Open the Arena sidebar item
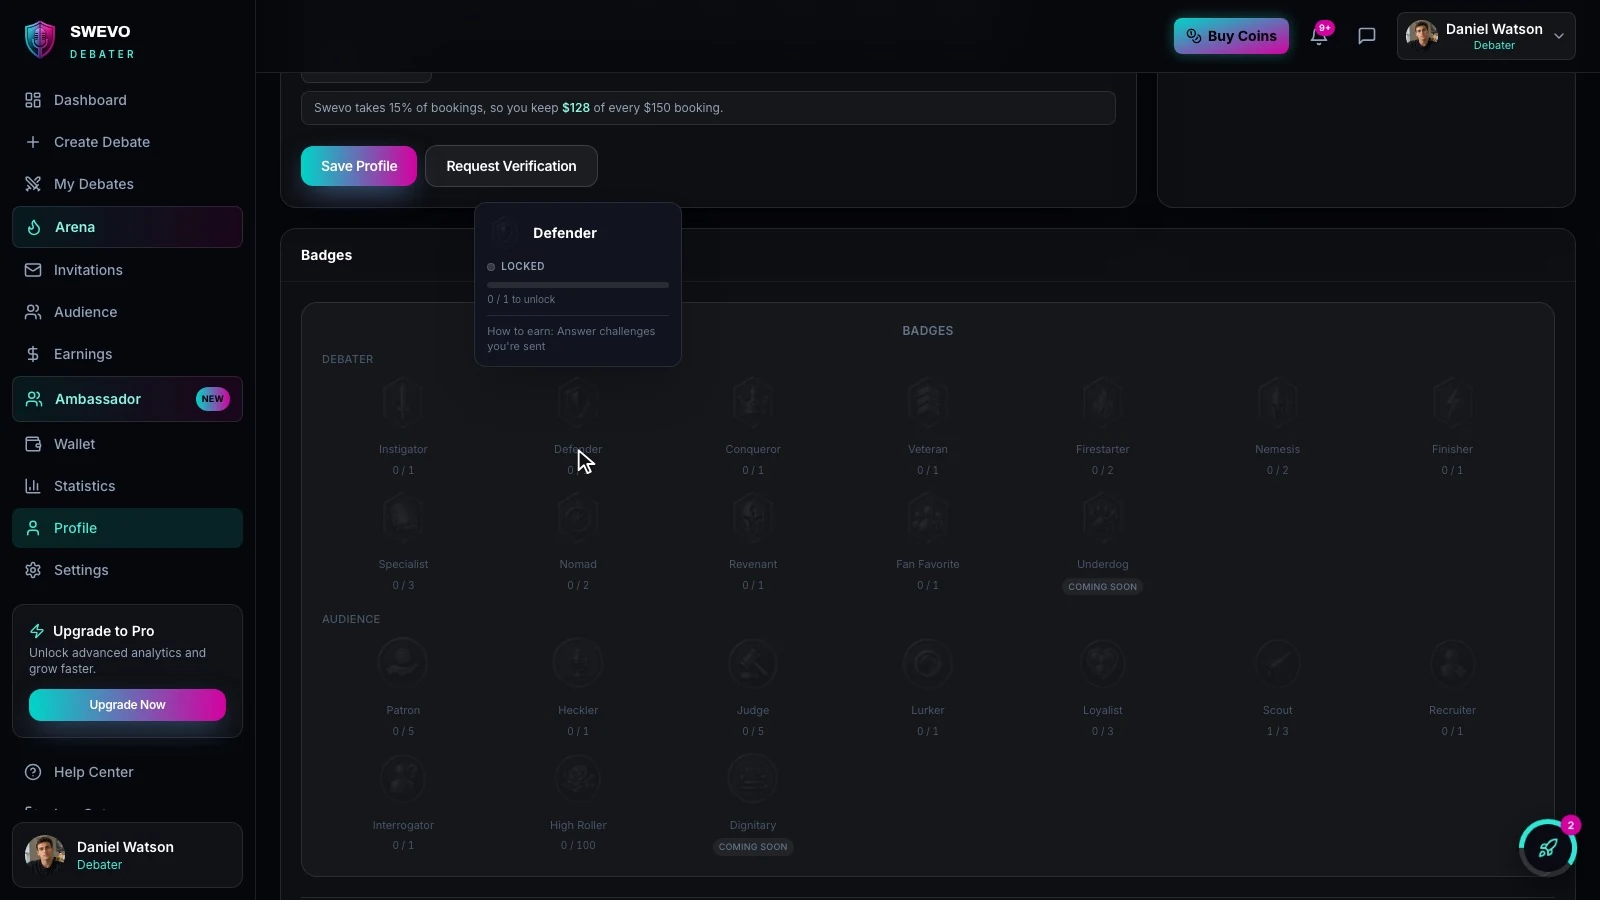This screenshot has height=900, width=1600. pos(127,227)
